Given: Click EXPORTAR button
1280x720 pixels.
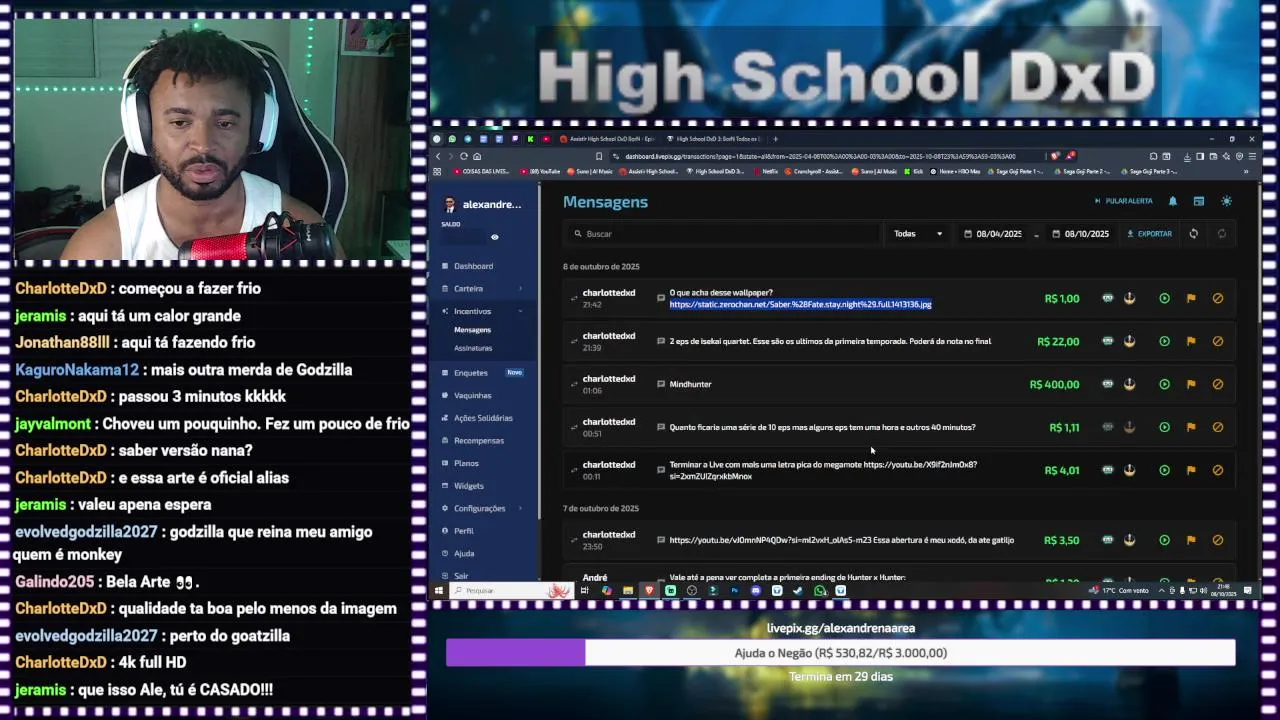Looking at the screenshot, I should (x=1149, y=233).
